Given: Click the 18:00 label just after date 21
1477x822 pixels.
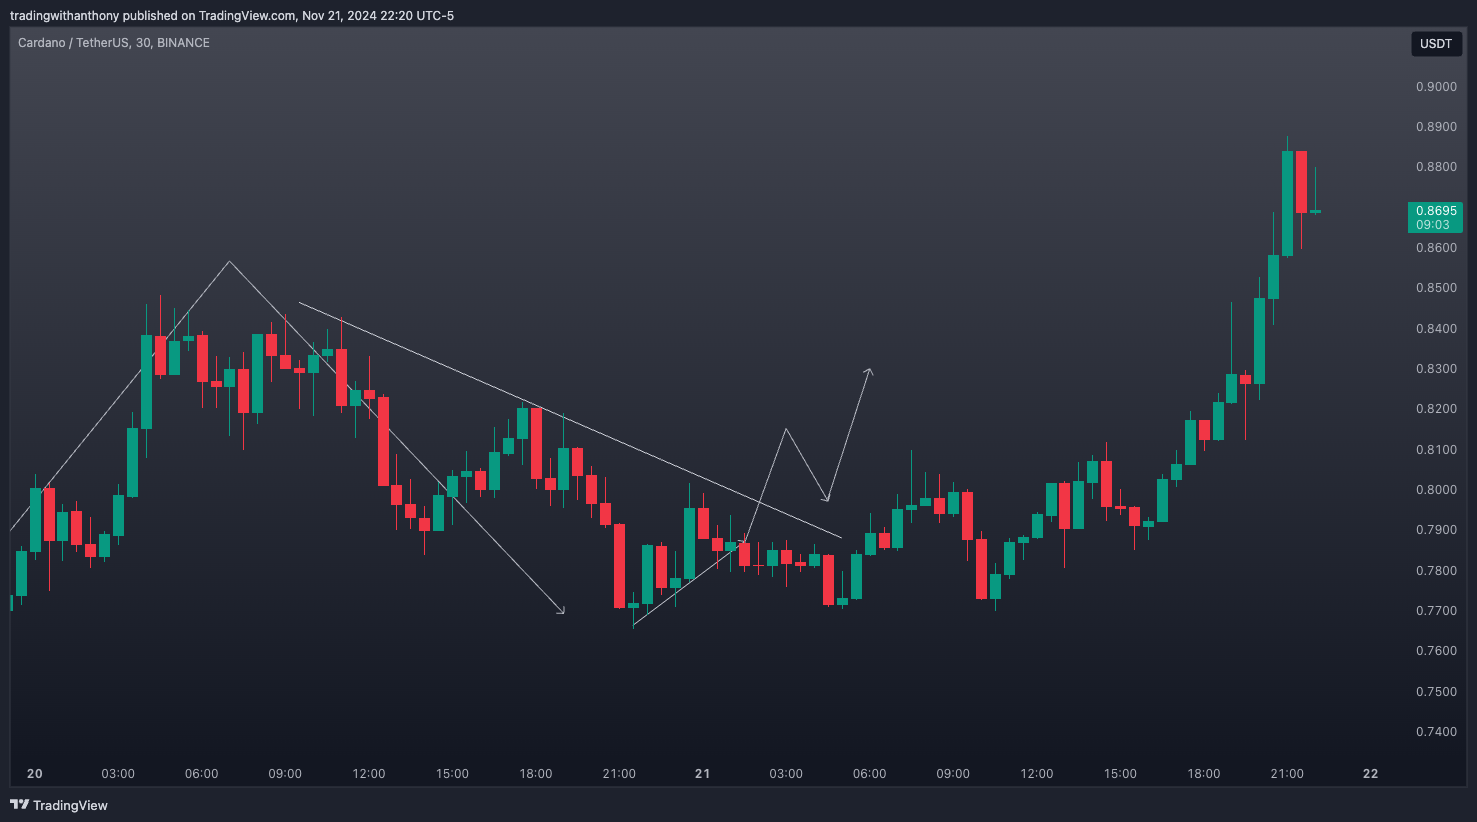Looking at the screenshot, I should (1204, 774).
